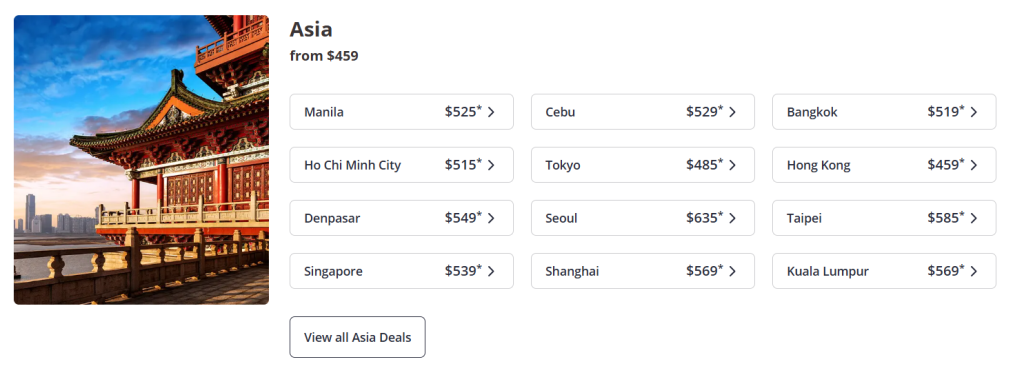Click the Asia section heading
This screenshot has width=1024, height=366.
coord(311,29)
